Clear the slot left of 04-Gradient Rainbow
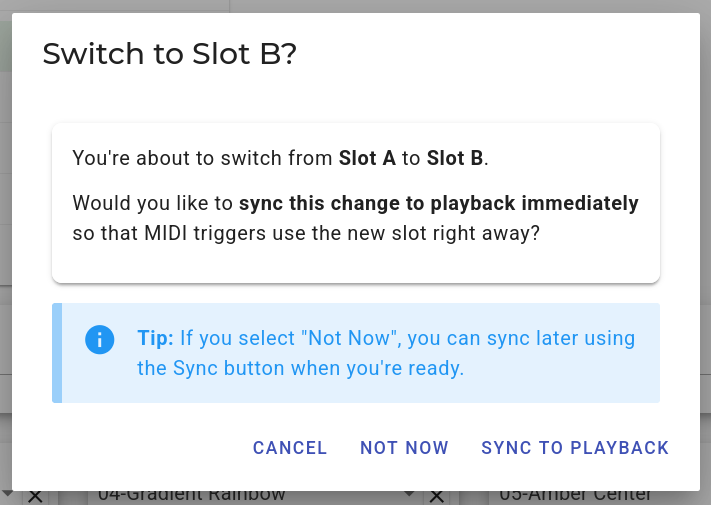Image resolution: width=711 pixels, height=505 pixels. click(x=35, y=496)
